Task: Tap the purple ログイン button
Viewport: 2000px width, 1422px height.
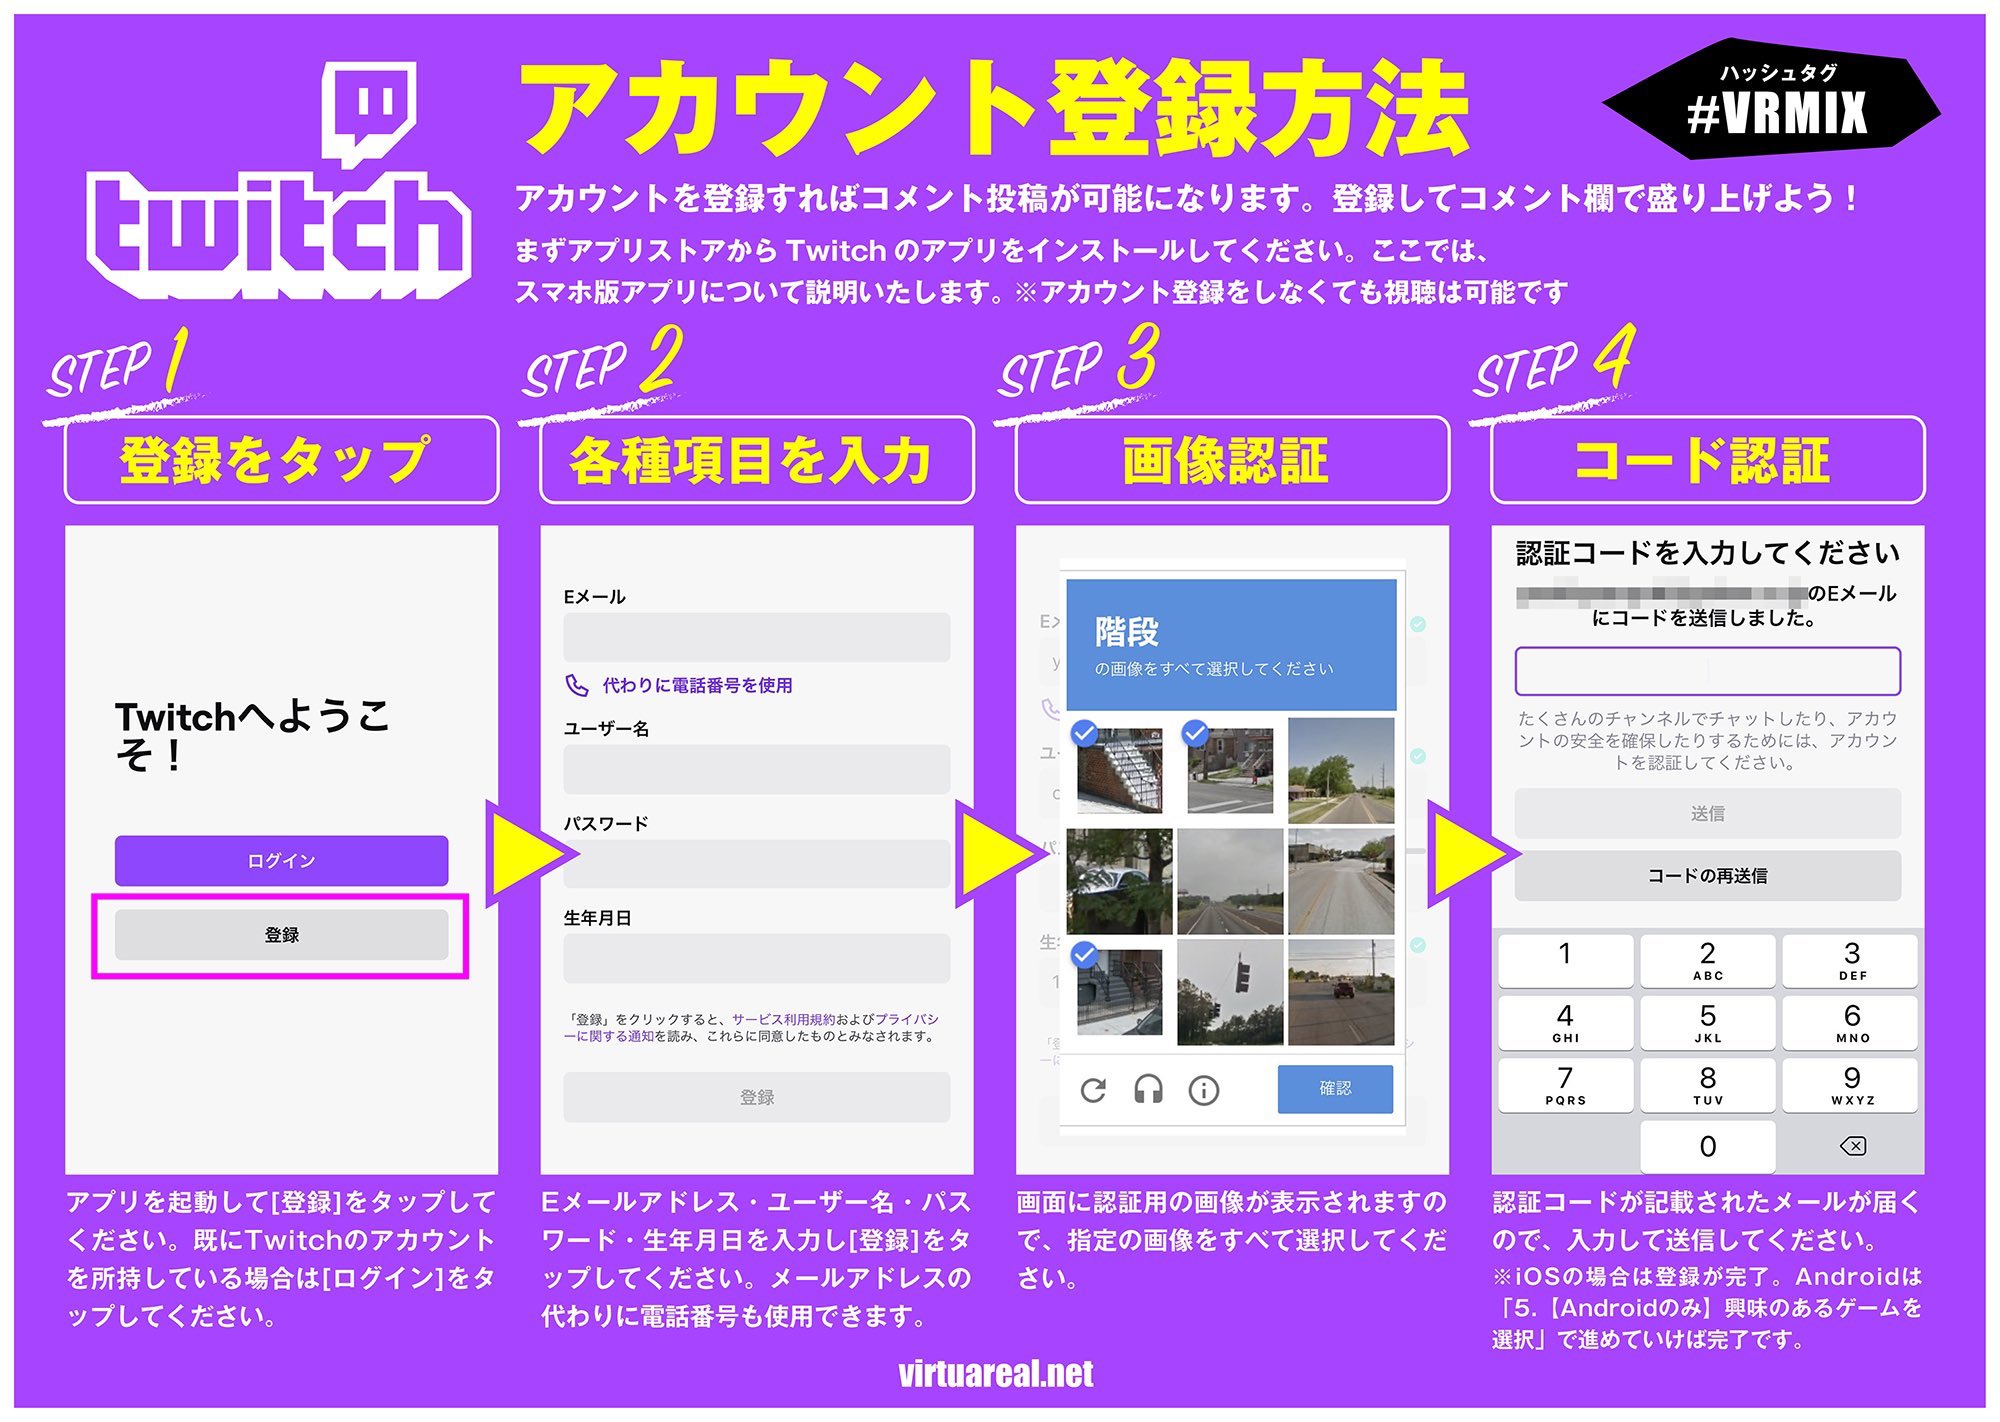Action: point(281,861)
